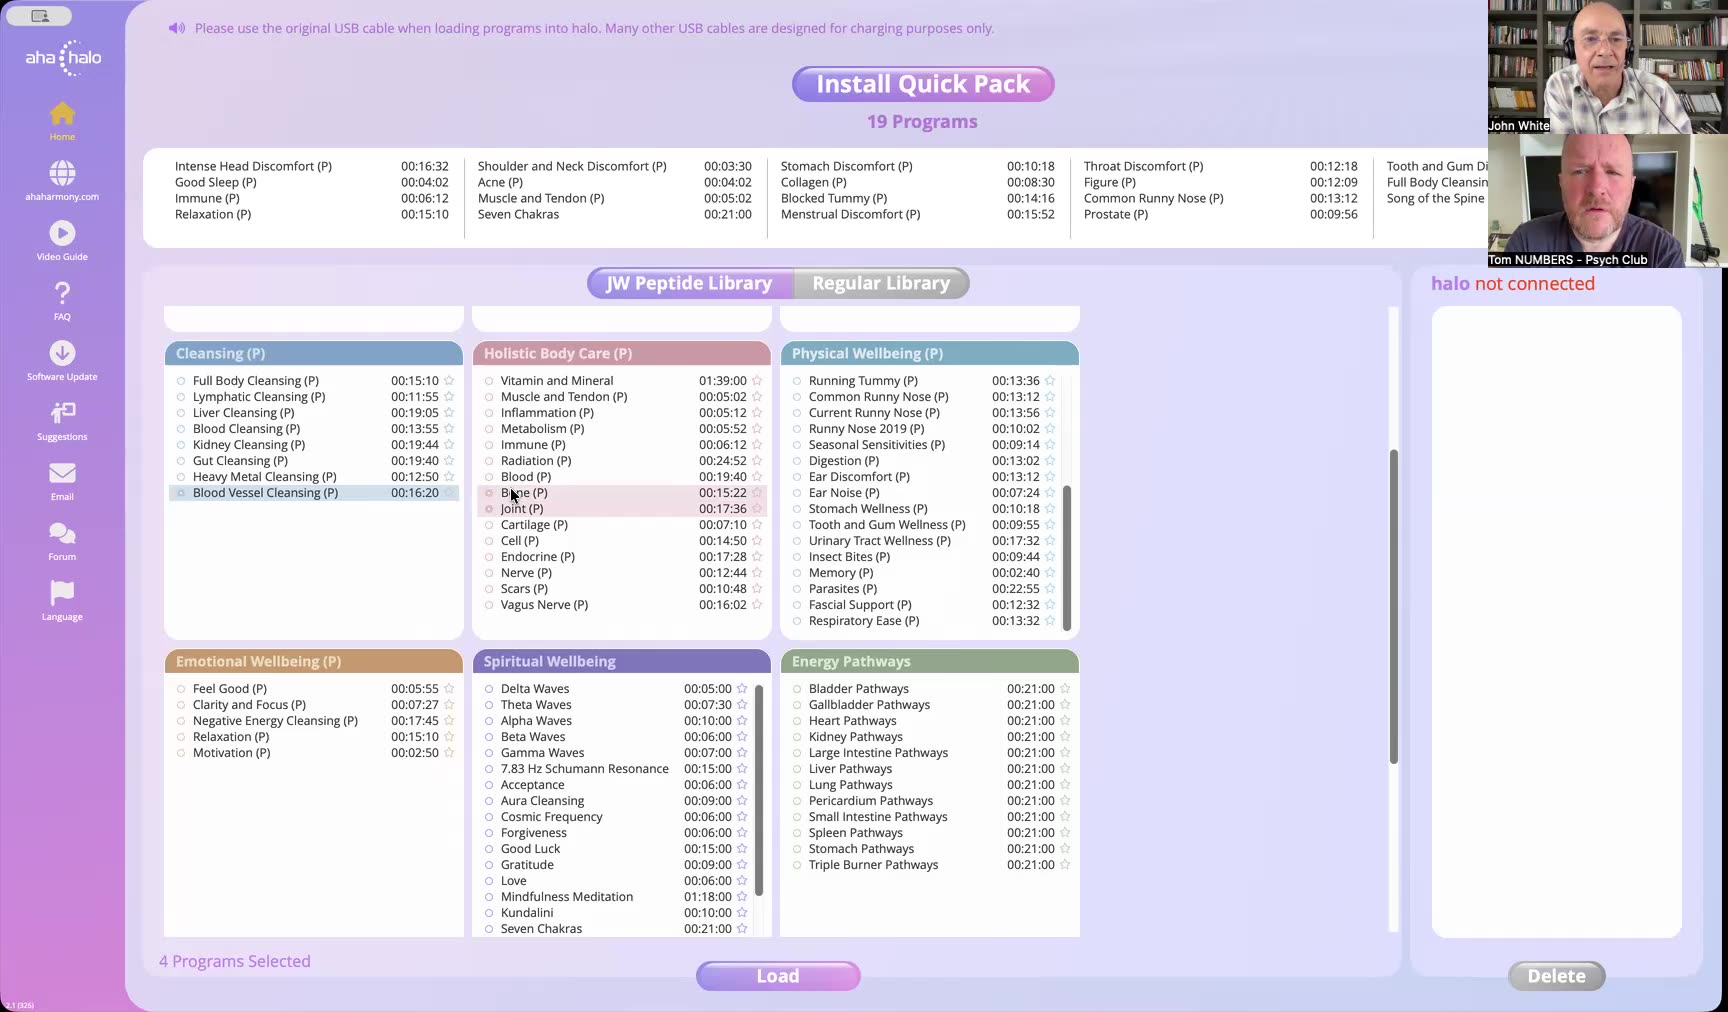Click the Install Quick Pack button
Screen dimensions: 1728x1012
pos(923,84)
